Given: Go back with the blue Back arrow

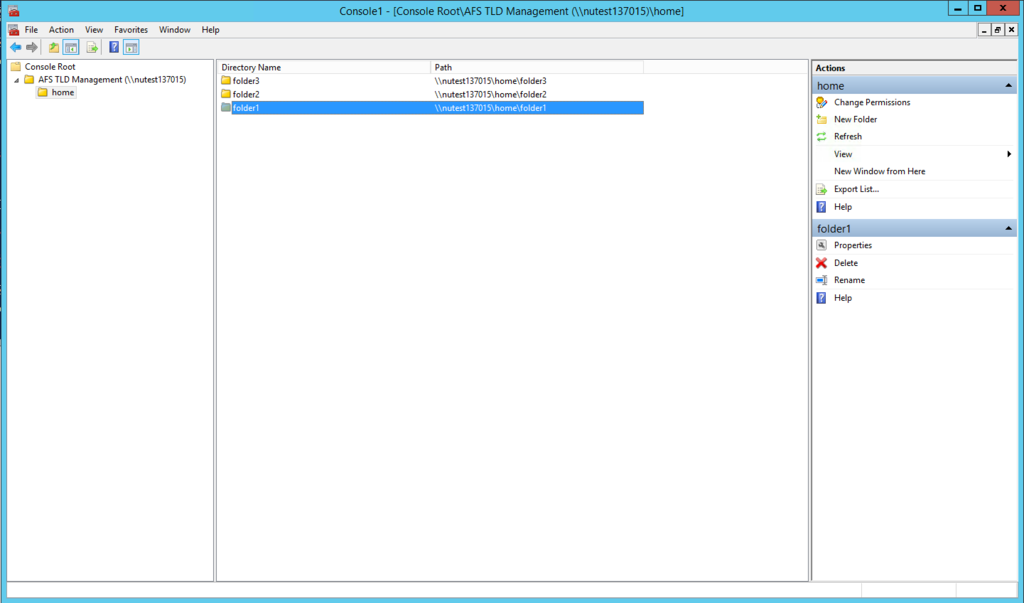Looking at the screenshot, I should [x=16, y=47].
